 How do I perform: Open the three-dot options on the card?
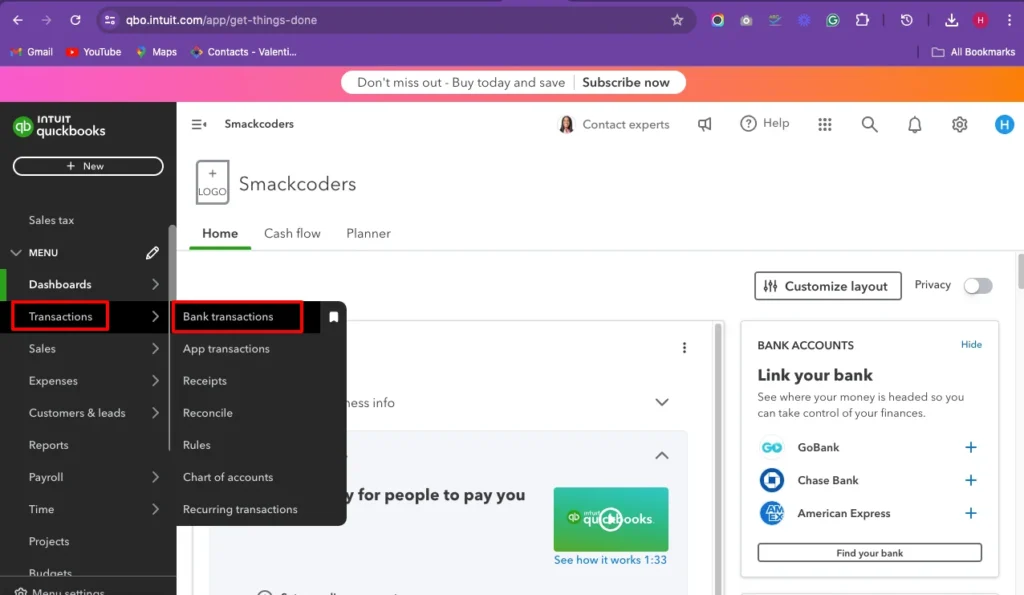pos(684,347)
